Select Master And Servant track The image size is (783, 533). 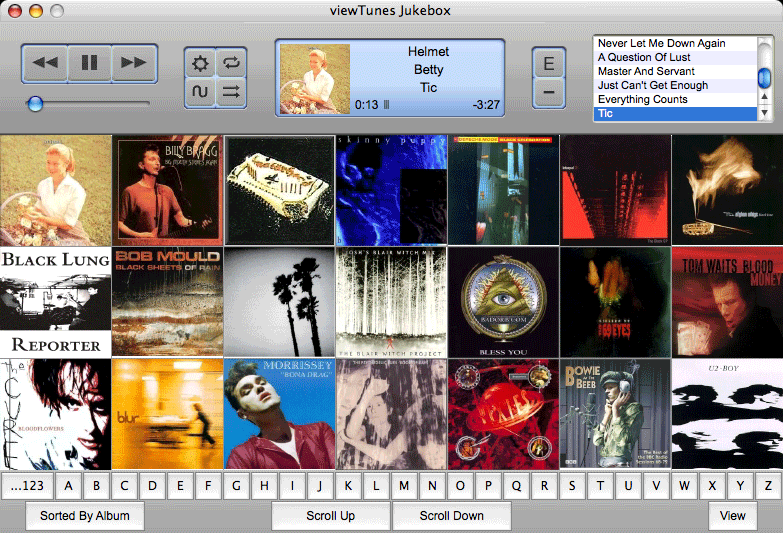[675, 71]
